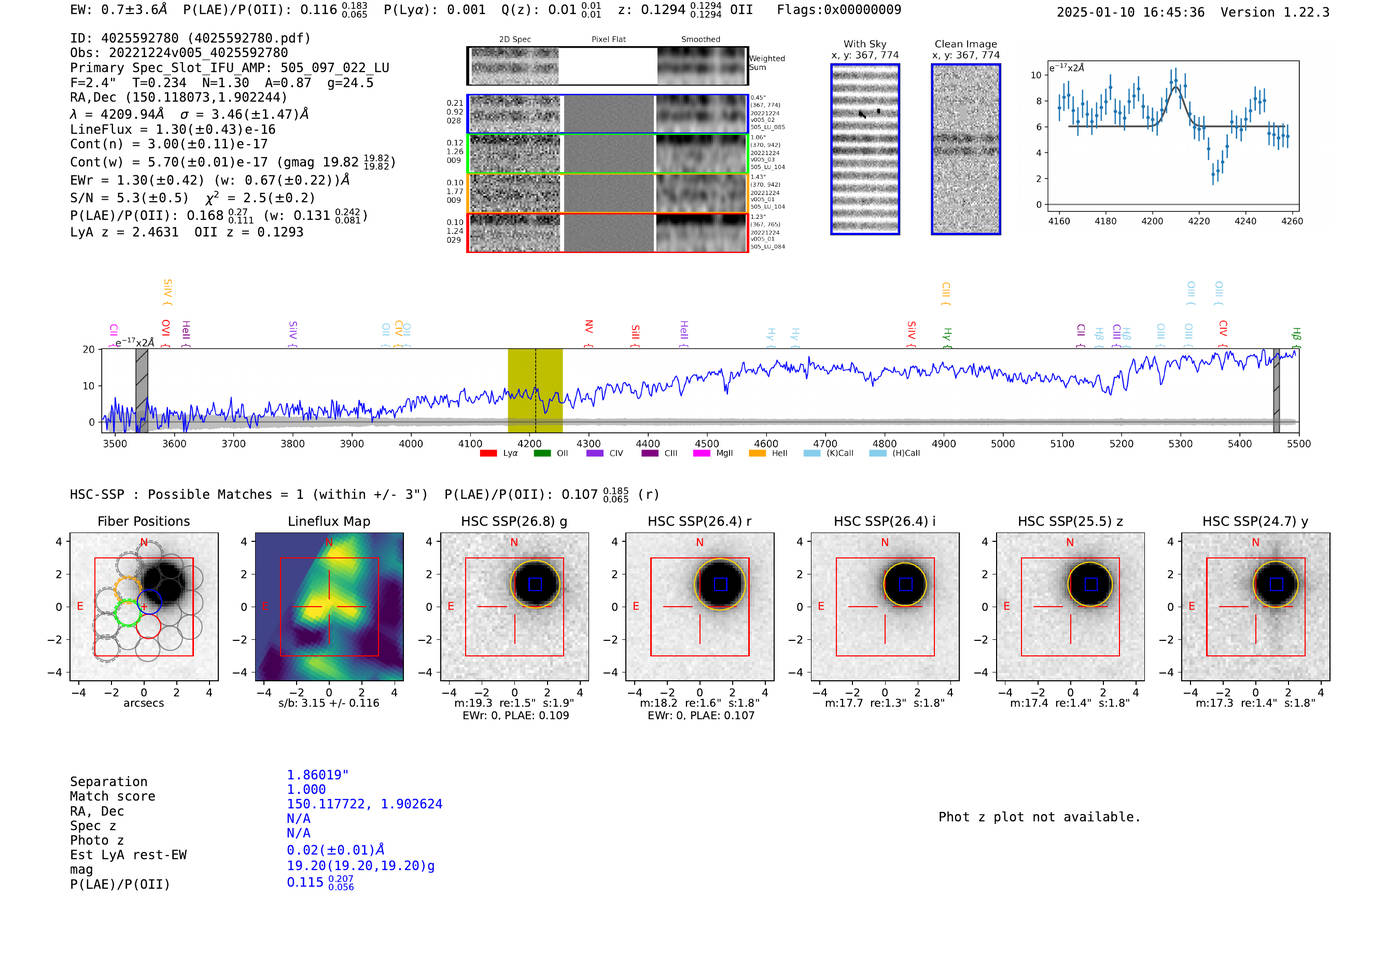
Task: Open the With Sky cutout image
Action: 865,149
